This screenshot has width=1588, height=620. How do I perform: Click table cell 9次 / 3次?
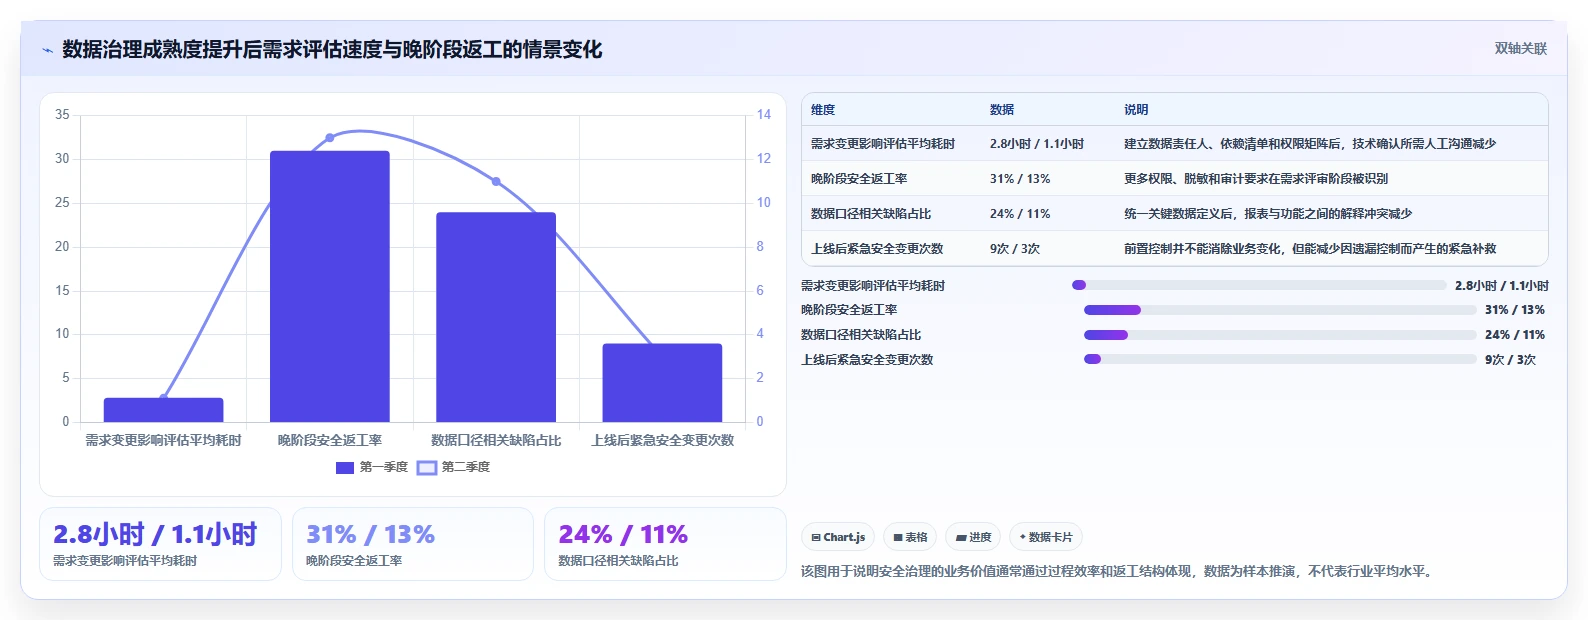tap(1015, 249)
